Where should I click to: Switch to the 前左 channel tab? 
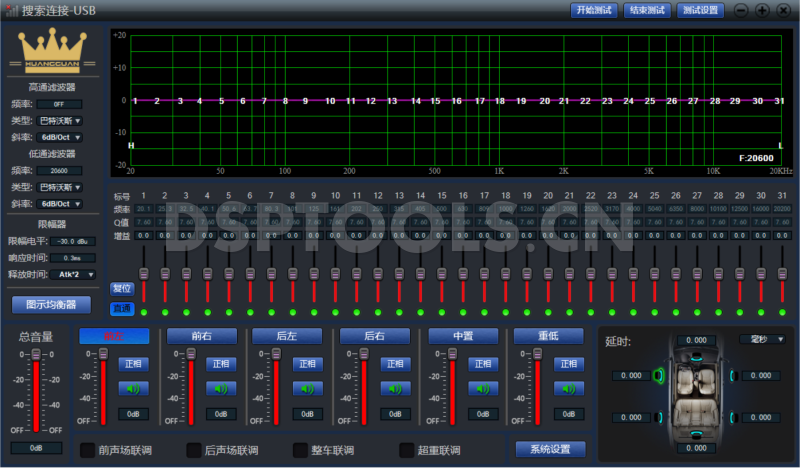click(x=114, y=336)
